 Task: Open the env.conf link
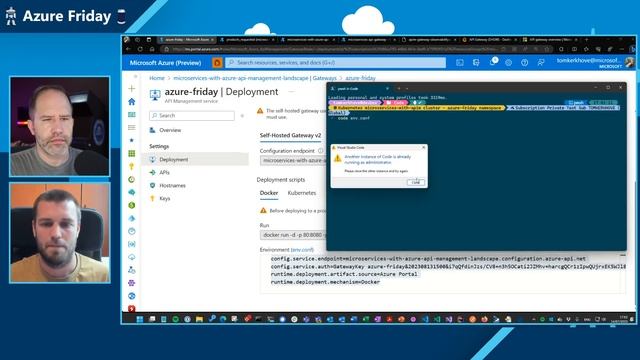coord(302,249)
